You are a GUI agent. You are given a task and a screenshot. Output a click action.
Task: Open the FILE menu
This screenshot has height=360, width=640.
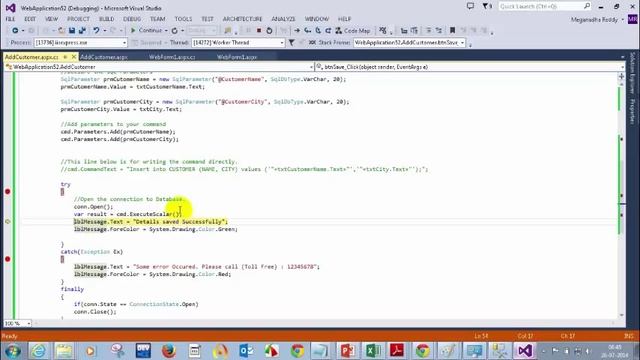[10, 19]
